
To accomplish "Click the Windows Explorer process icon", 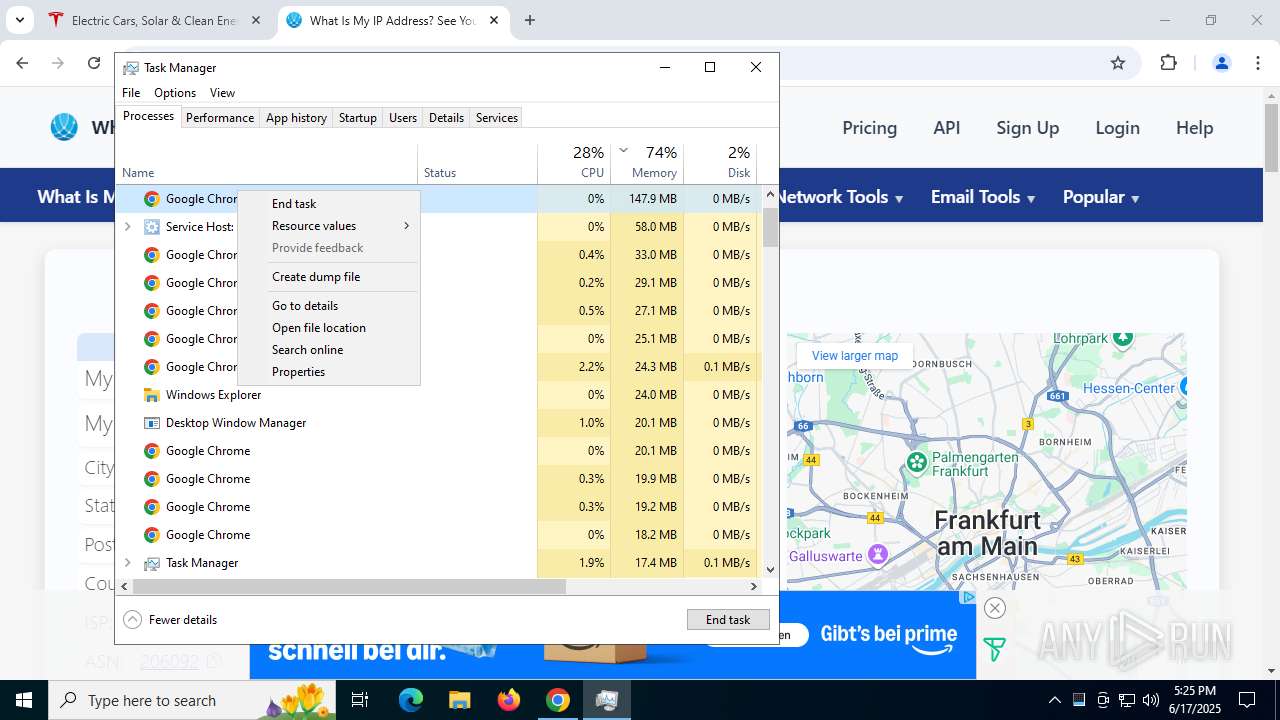I will (152, 395).
